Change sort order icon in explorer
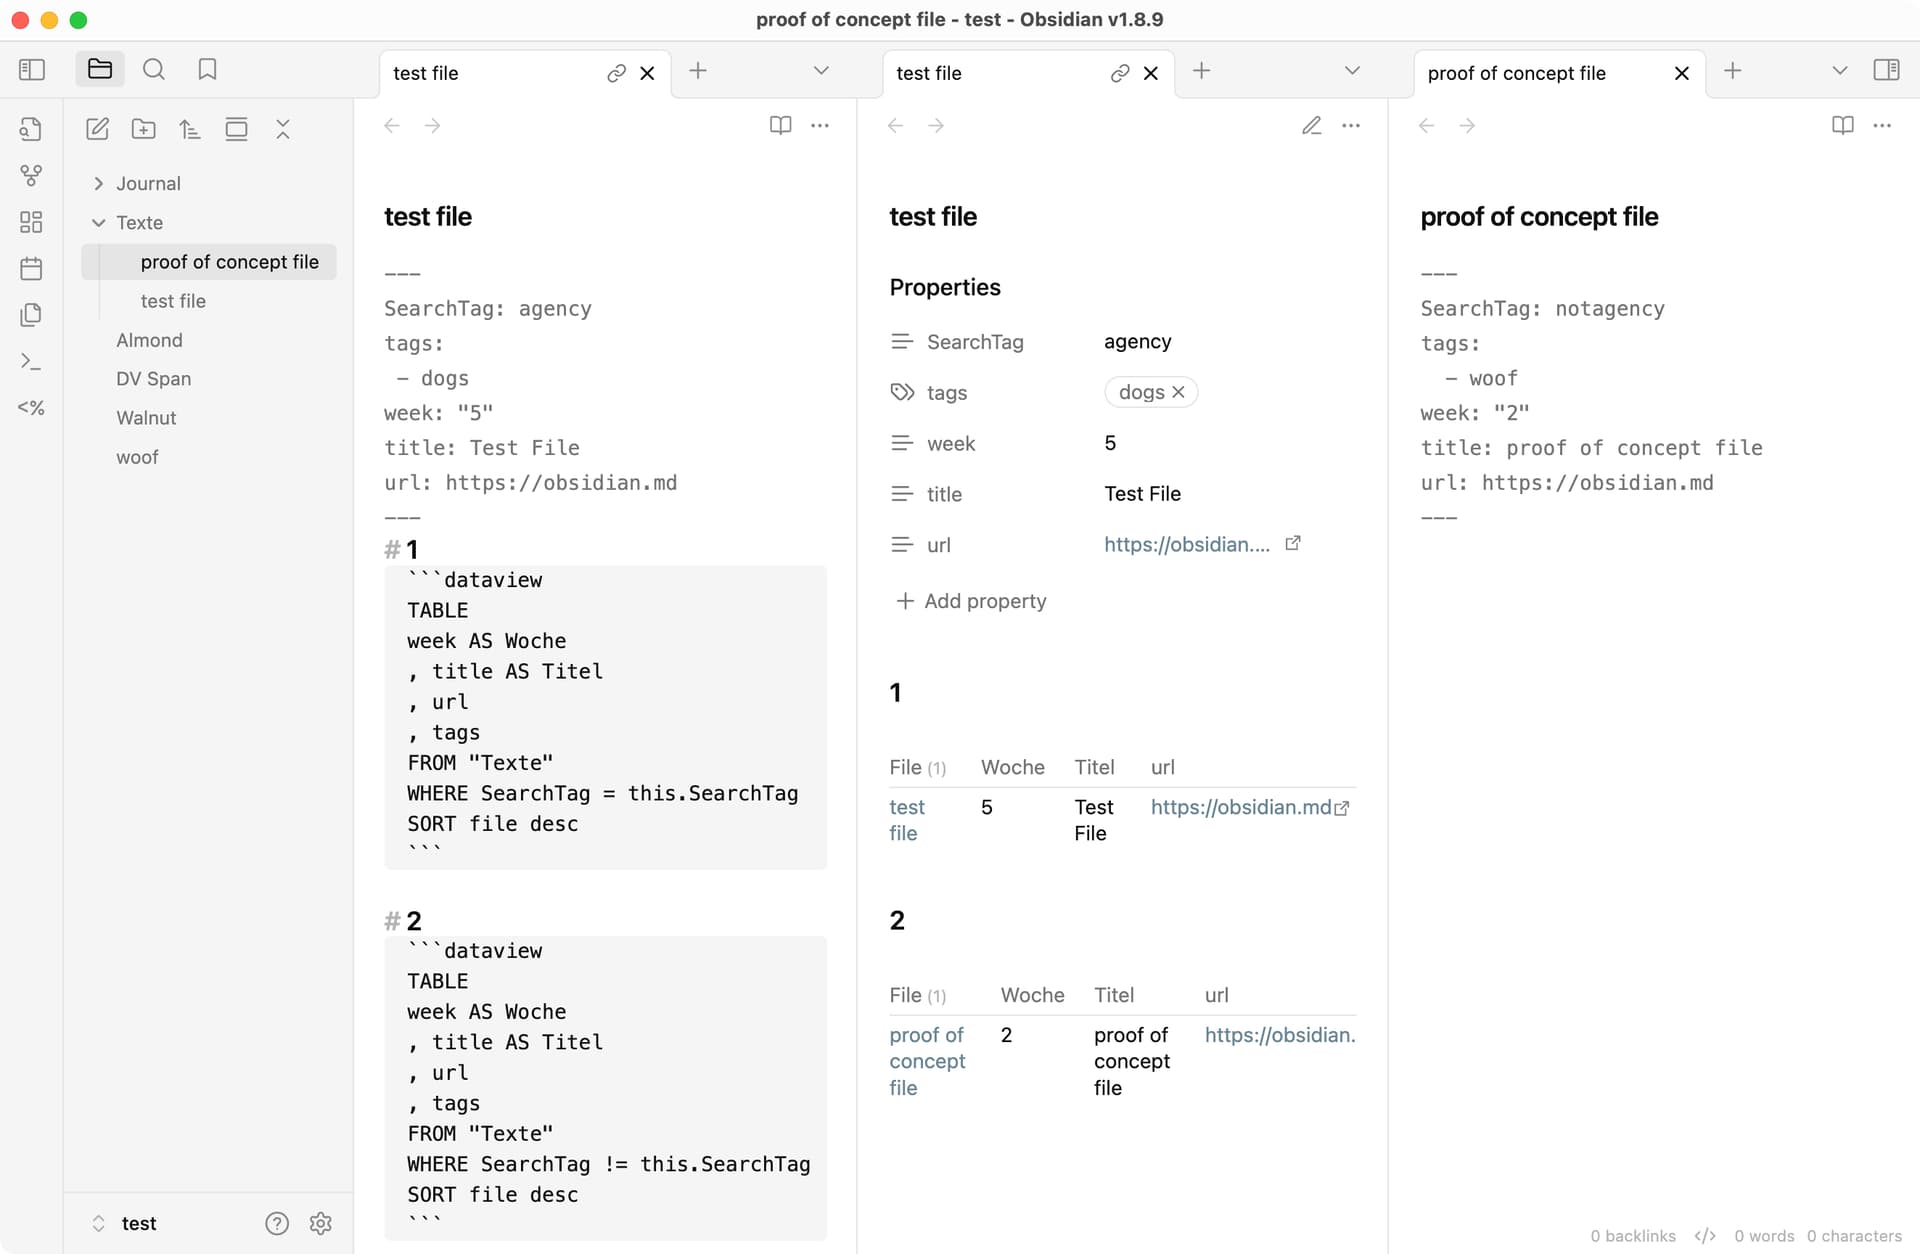The height and width of the screenshot is (1254, 1920). pyautogui.click(x=190, y=129)
